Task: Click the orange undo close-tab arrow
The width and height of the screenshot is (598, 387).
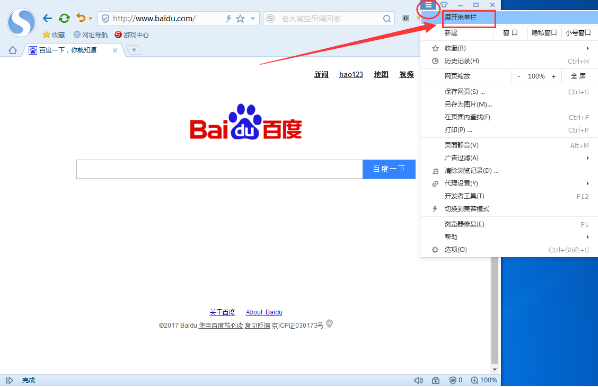Action: 80,18
